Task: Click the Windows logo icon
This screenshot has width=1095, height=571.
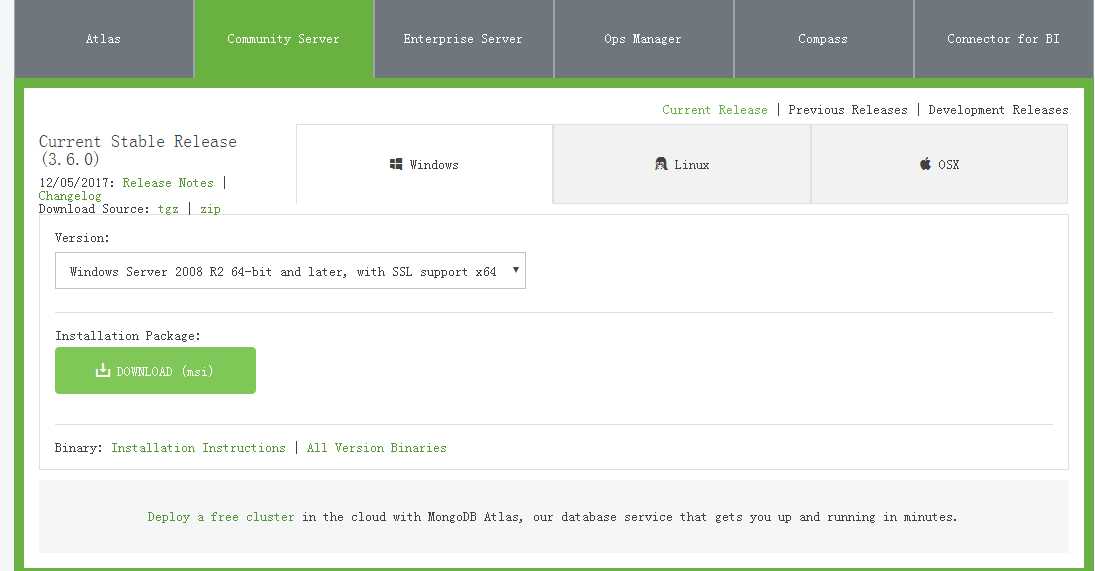Action: click(396, 164)
